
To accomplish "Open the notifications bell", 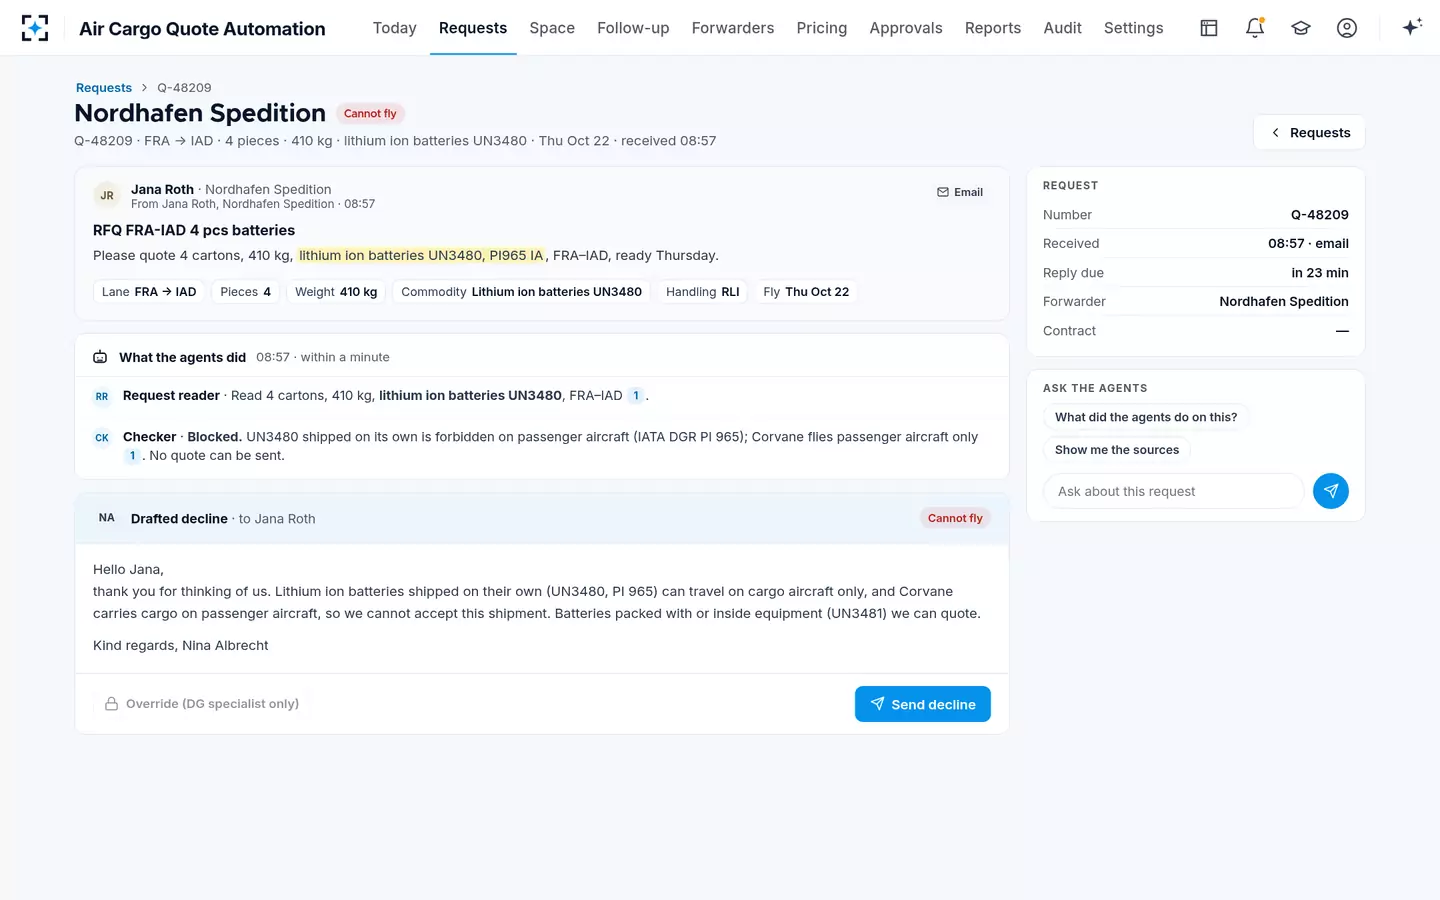I will pos(1255,28).
